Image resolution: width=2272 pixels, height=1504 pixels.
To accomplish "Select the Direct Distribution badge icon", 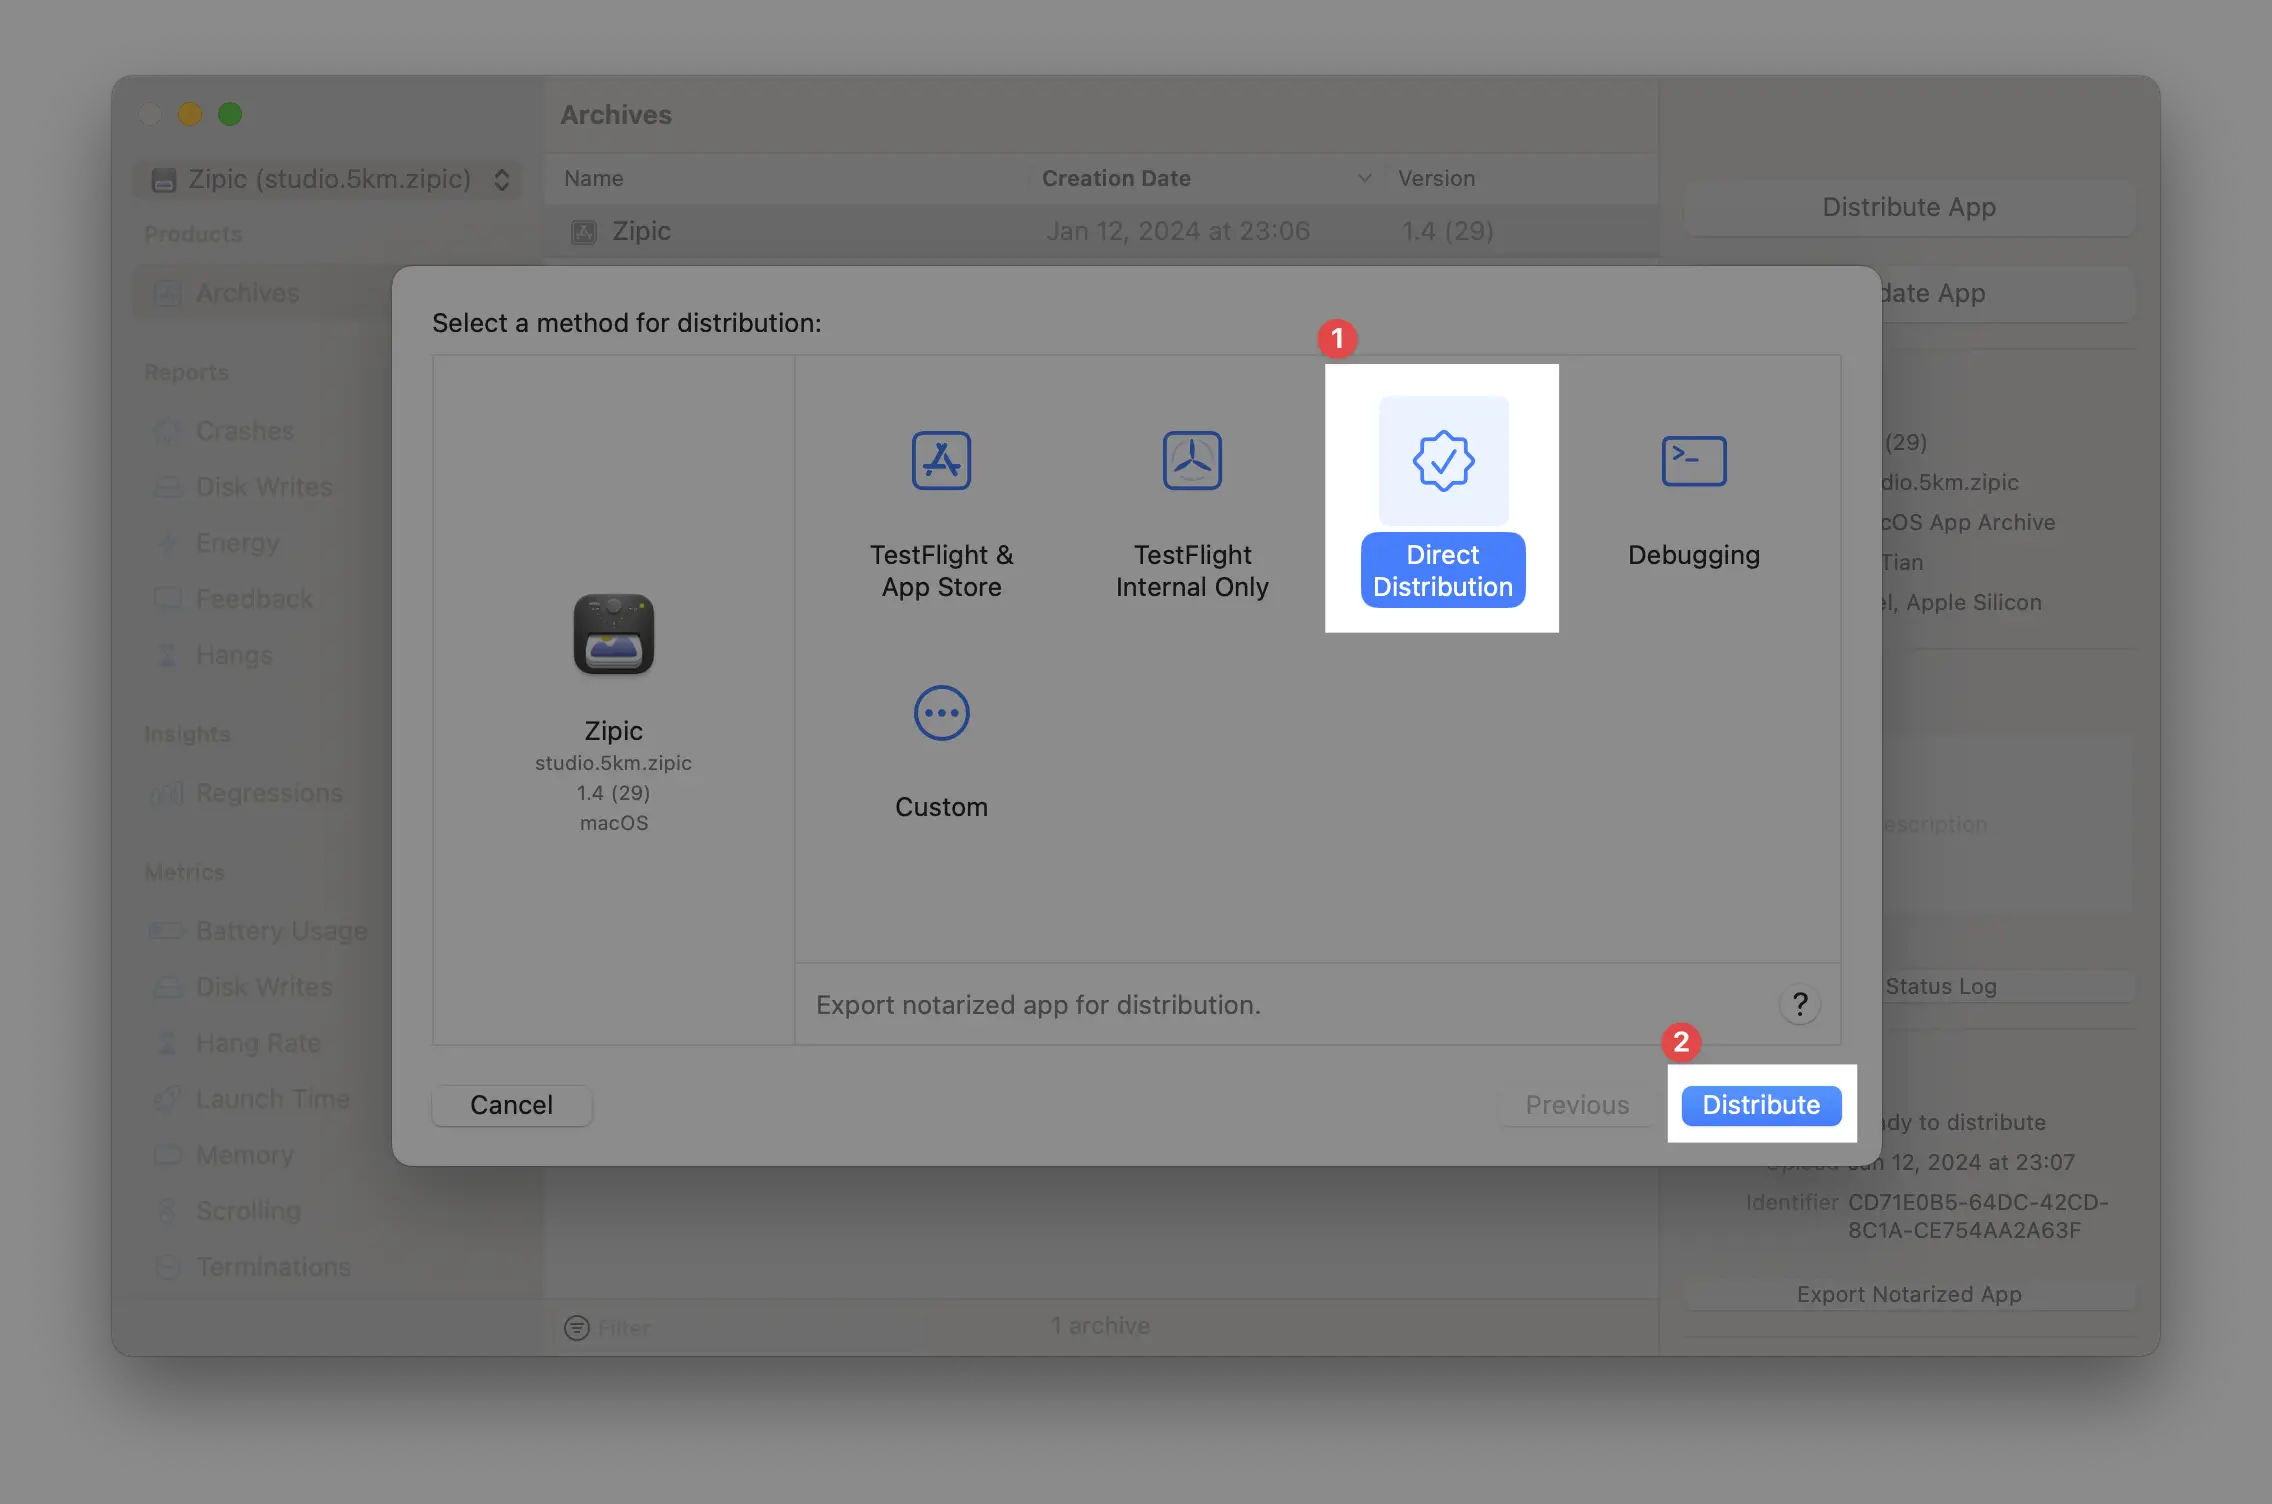I will (1443, 460).
